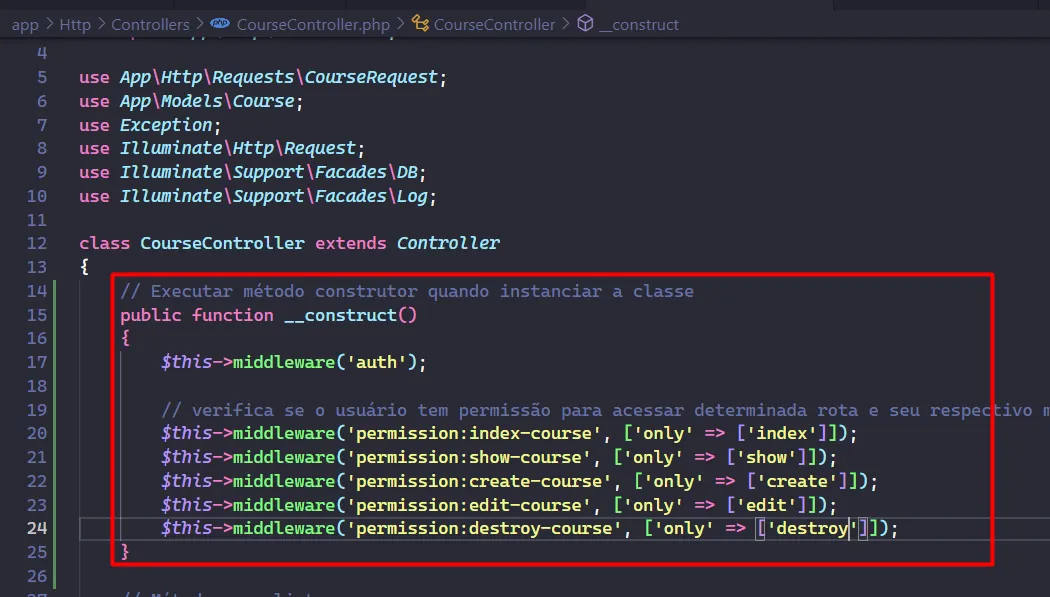The width and height of the screenshot is (1050, 597).
Task: Select the CourseController.php breadcrumb file name
Action: pyautogui.click(x=313, y=24)
